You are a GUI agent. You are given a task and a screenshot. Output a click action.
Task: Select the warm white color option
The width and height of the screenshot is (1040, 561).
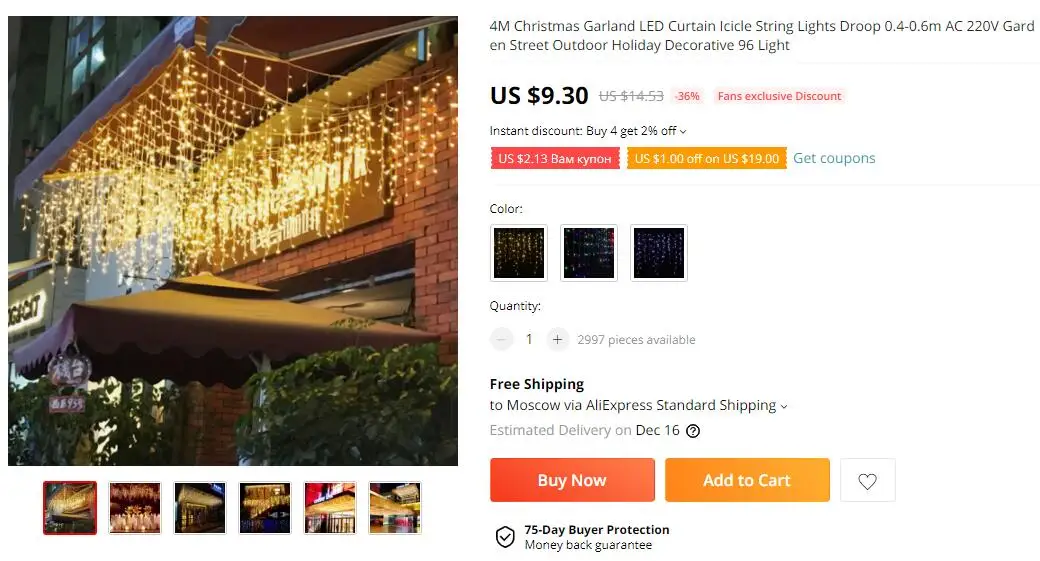pos(519,253)
